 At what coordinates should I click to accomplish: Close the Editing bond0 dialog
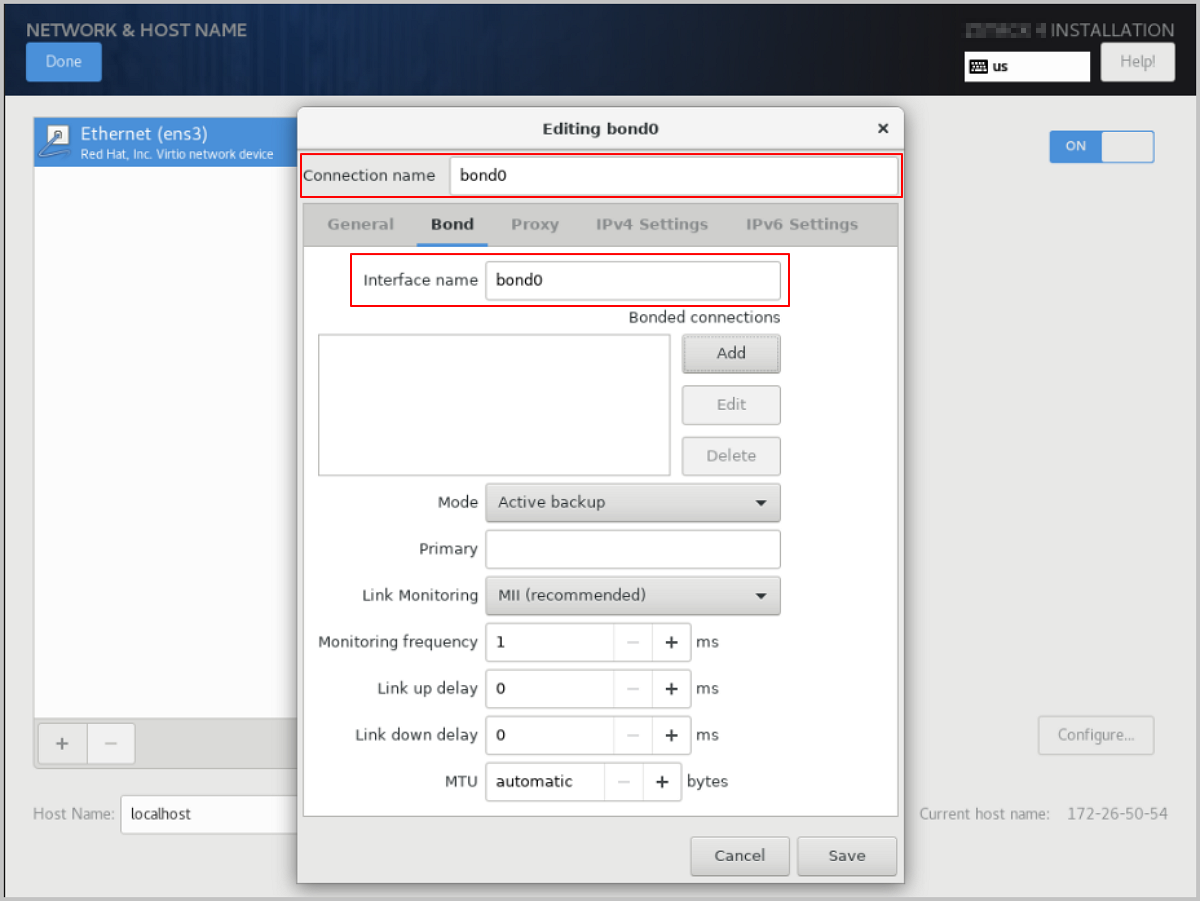tap(882, 129)
